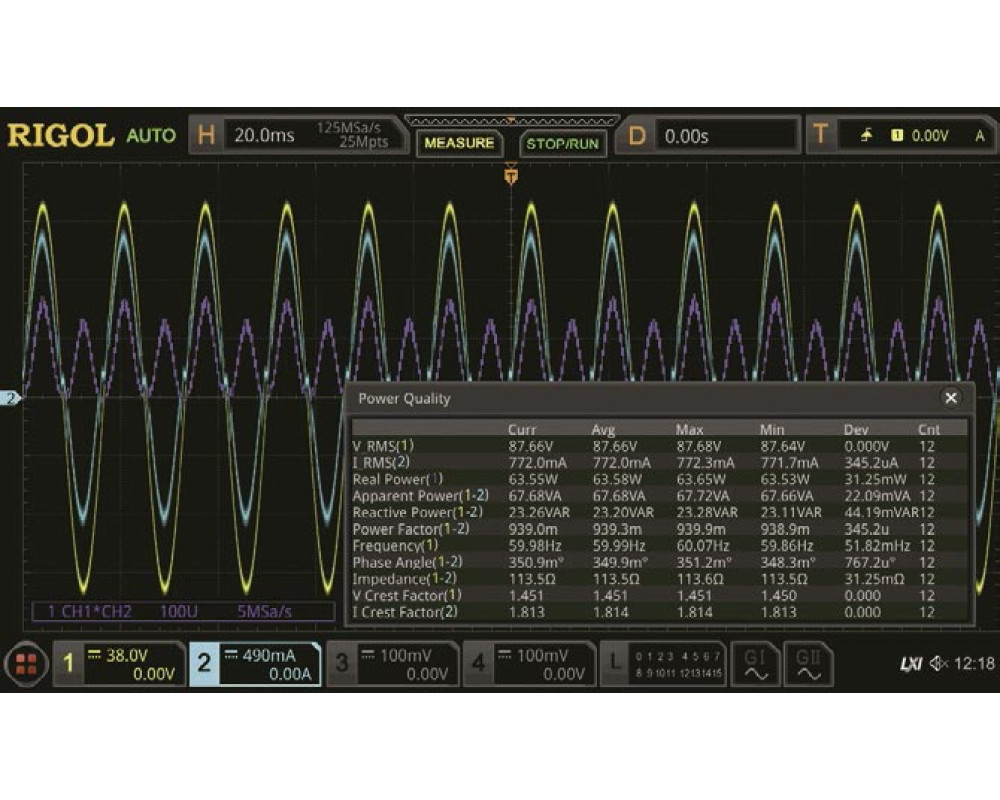Image resolution: width=1000 pixels, height=800 pixels.
Task: Click the channel 2 ground level marker
Action: tap(11, 399)
